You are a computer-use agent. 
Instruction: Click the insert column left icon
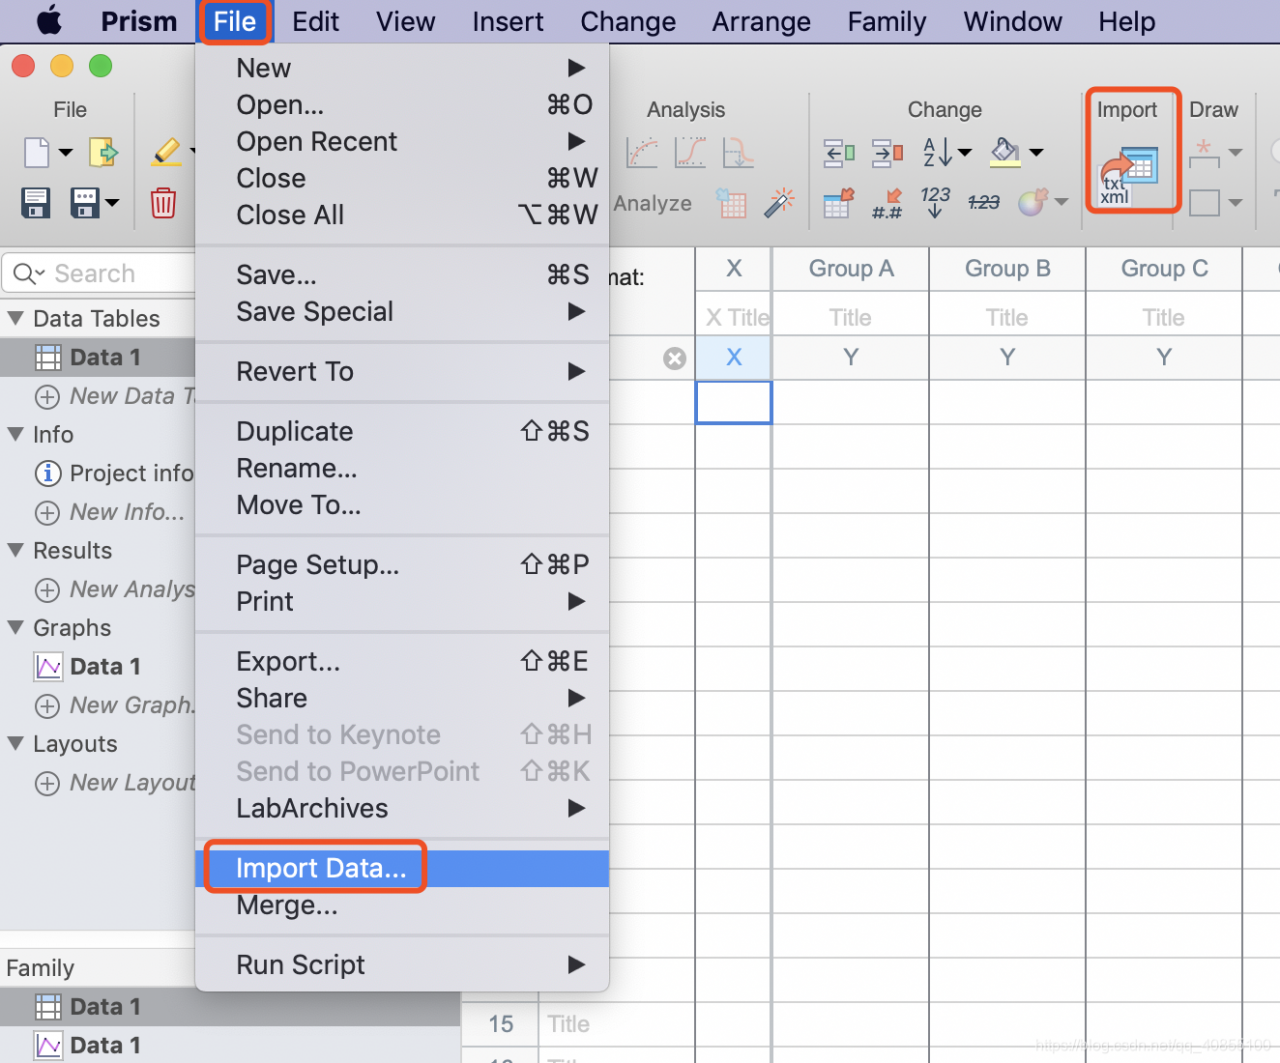coord(838,152)
